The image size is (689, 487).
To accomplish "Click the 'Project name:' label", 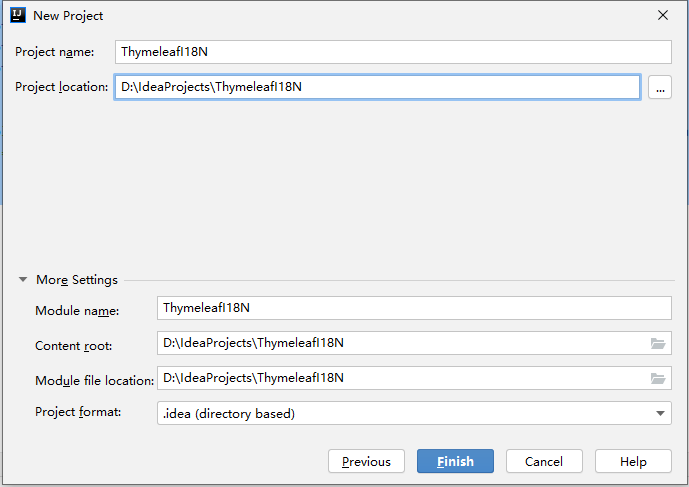I will [x=54, y=52].
